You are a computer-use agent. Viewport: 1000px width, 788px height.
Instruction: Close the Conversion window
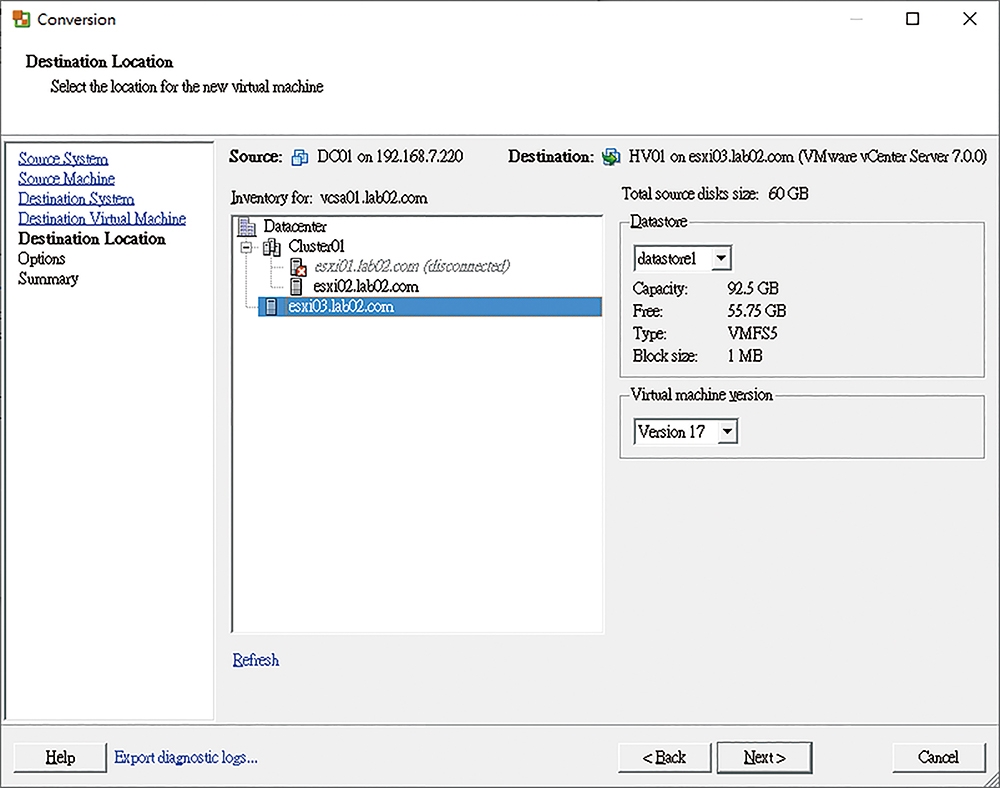pyautogui.click(x=969, y=19)
